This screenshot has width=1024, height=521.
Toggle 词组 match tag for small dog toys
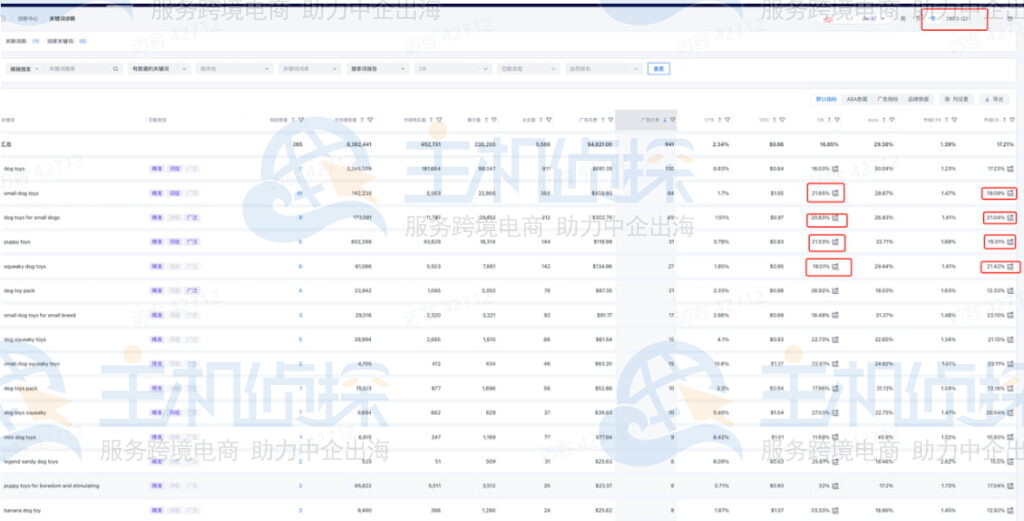pos(175,192)
